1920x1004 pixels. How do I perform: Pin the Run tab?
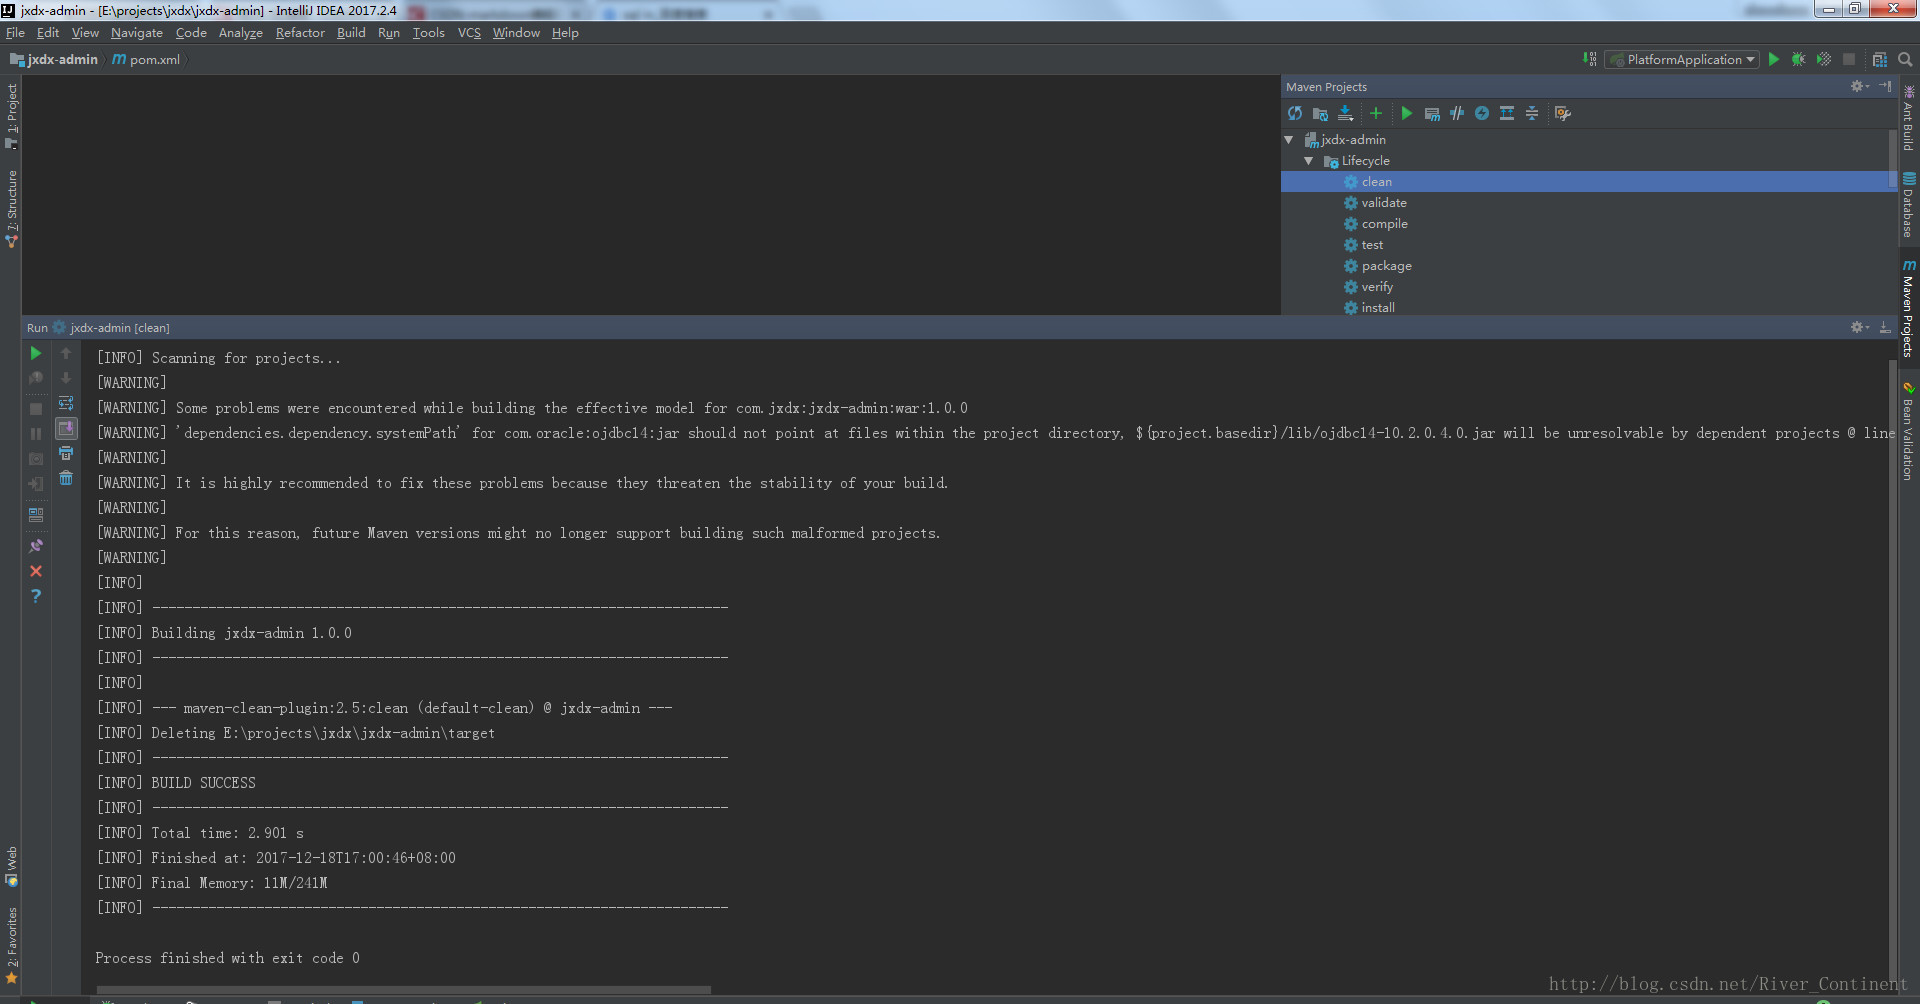tap(36, 546)
